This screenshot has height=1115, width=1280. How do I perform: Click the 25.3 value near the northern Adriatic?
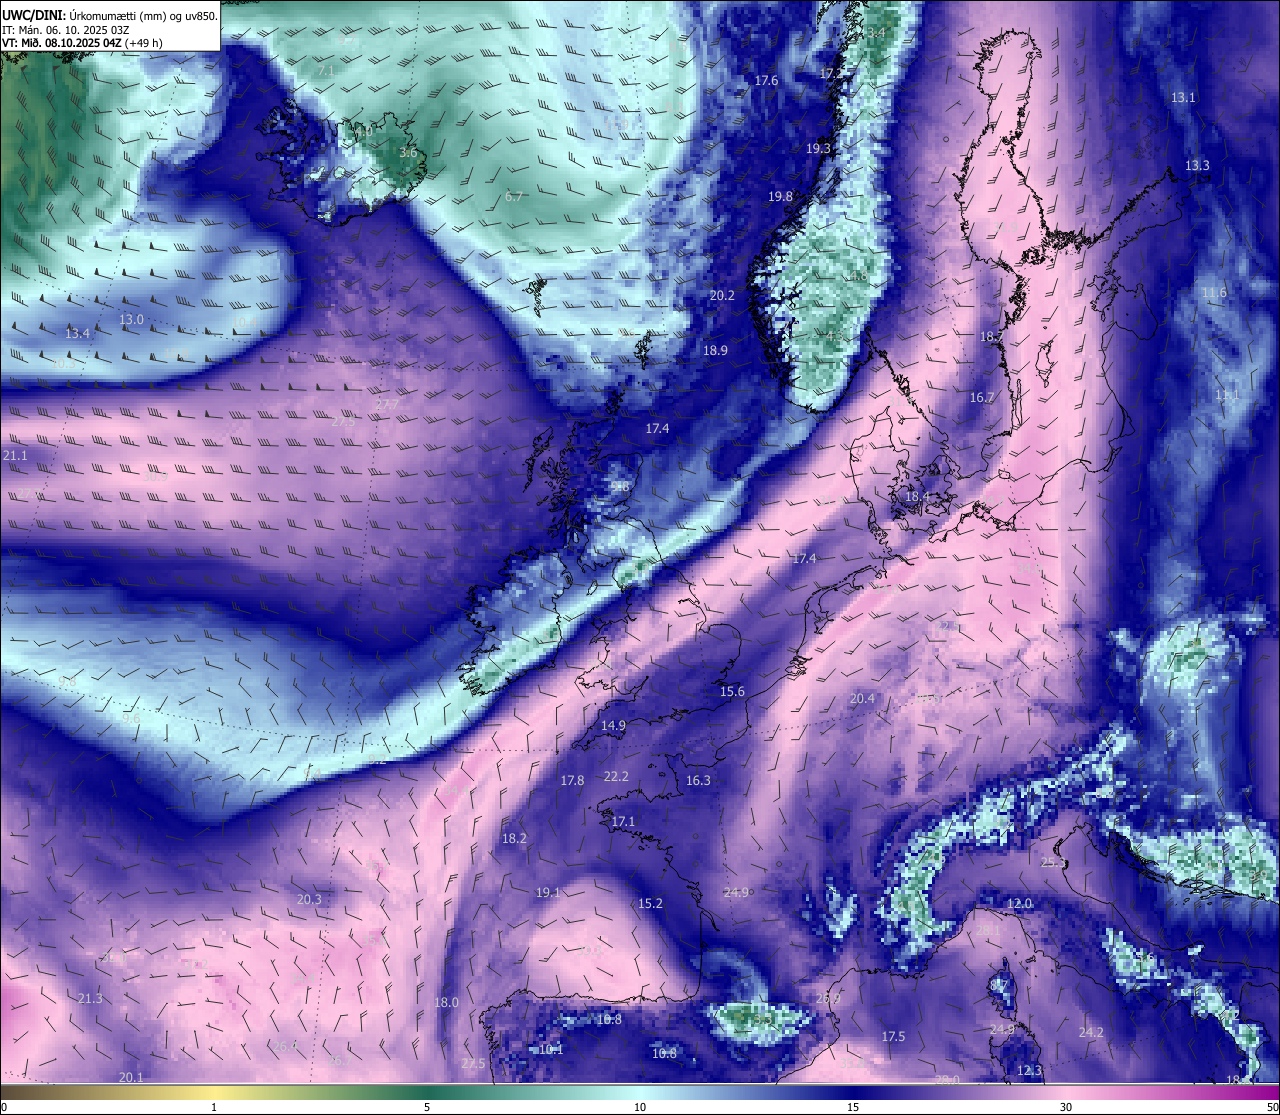pos(1054,862)
